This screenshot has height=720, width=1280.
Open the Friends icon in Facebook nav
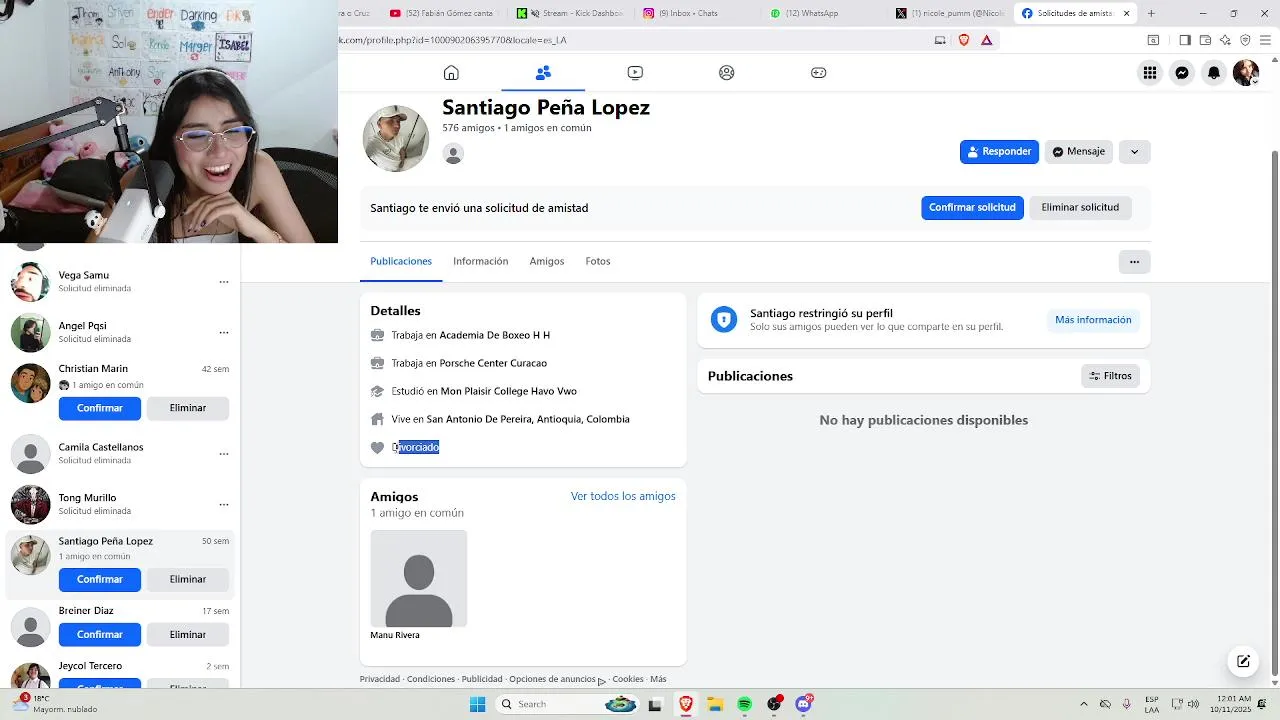pyautogui.click(x=543, y=72)
